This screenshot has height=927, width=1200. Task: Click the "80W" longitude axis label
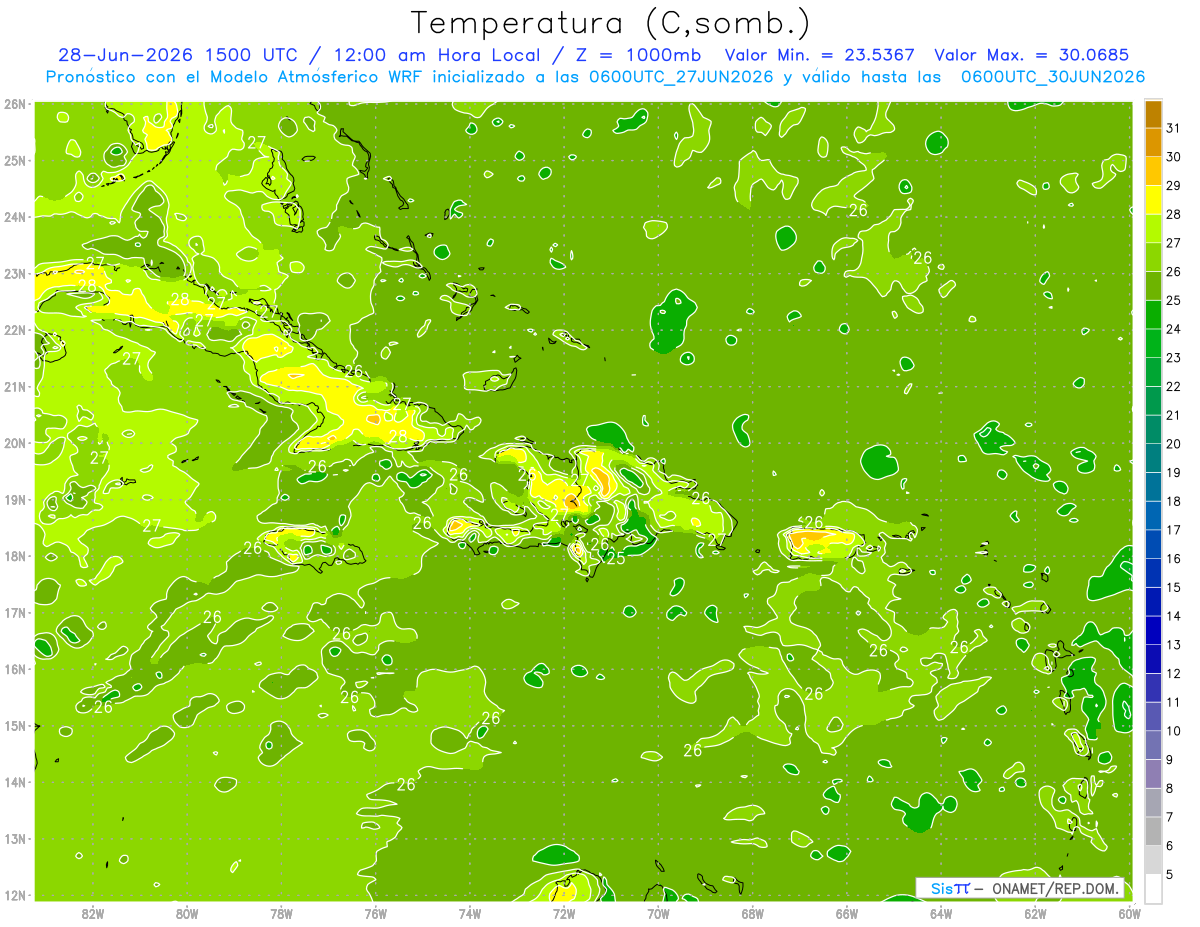(187, 913)
